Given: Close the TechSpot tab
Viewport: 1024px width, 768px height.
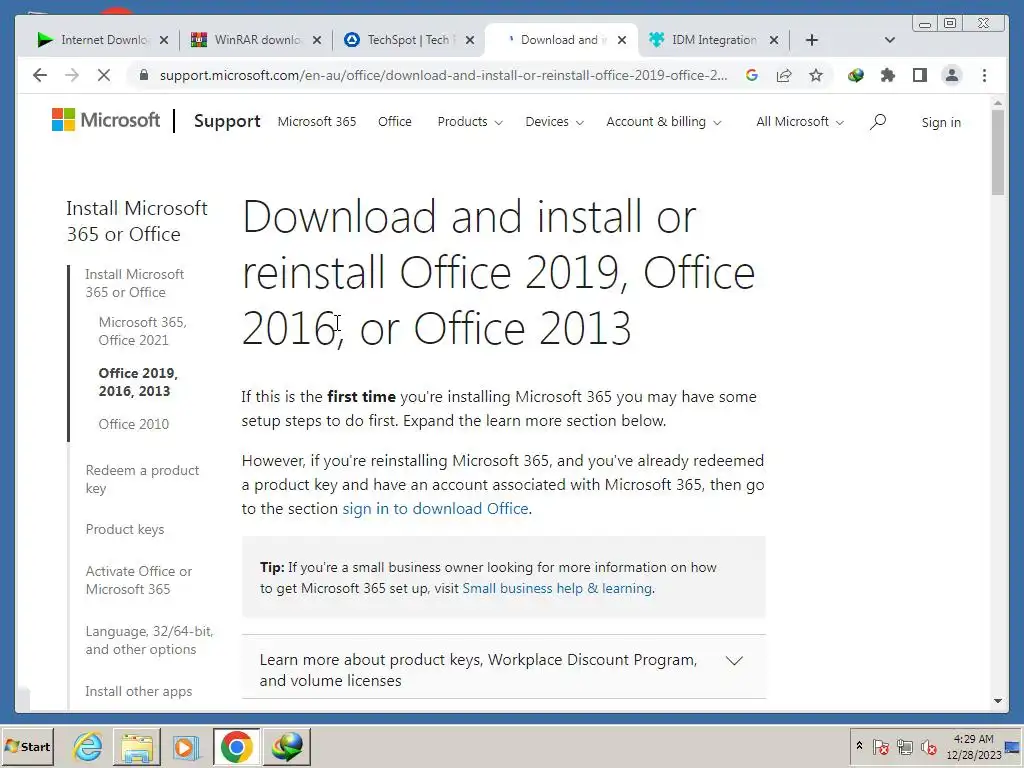Looking at the screenshot, I should (470, 40).
